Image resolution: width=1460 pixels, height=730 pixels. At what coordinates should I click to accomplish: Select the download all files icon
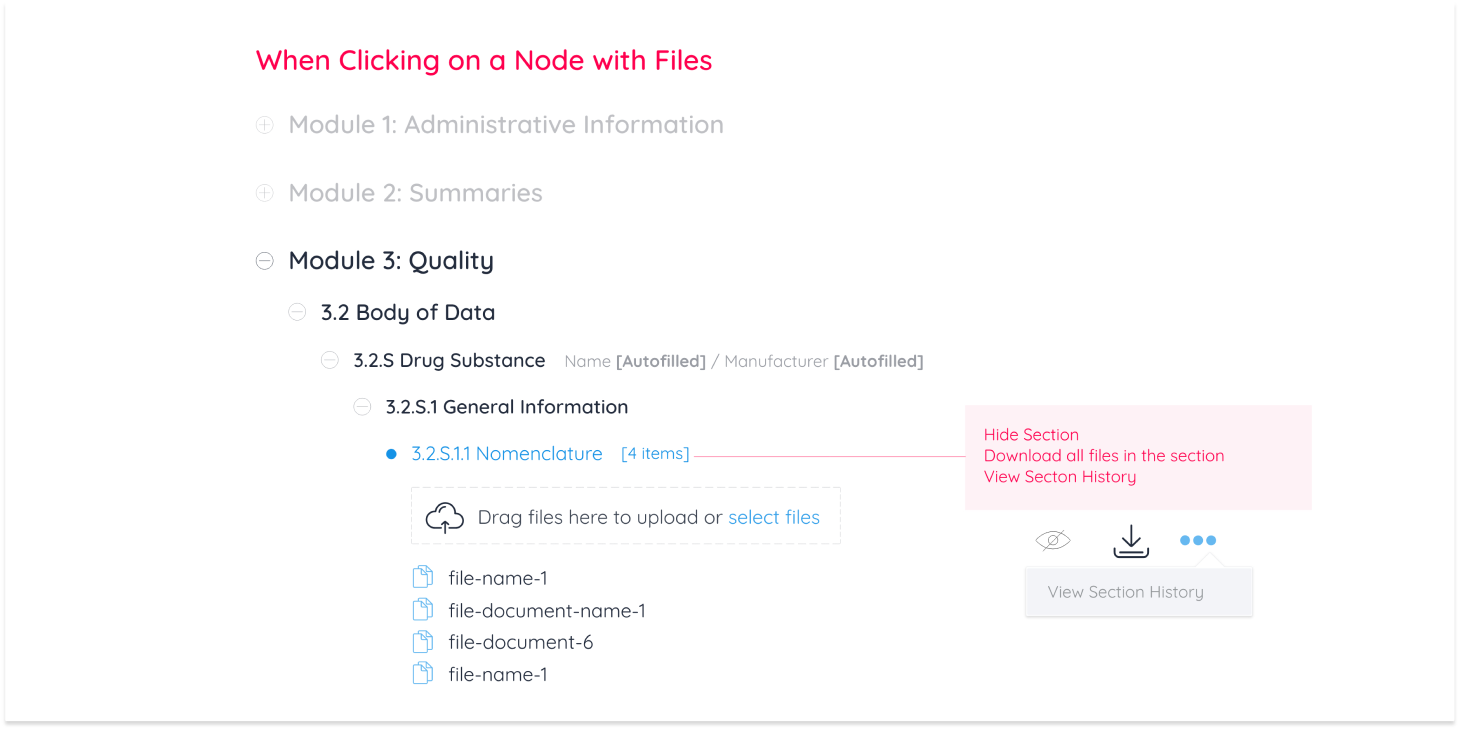tap(1130, 540)
